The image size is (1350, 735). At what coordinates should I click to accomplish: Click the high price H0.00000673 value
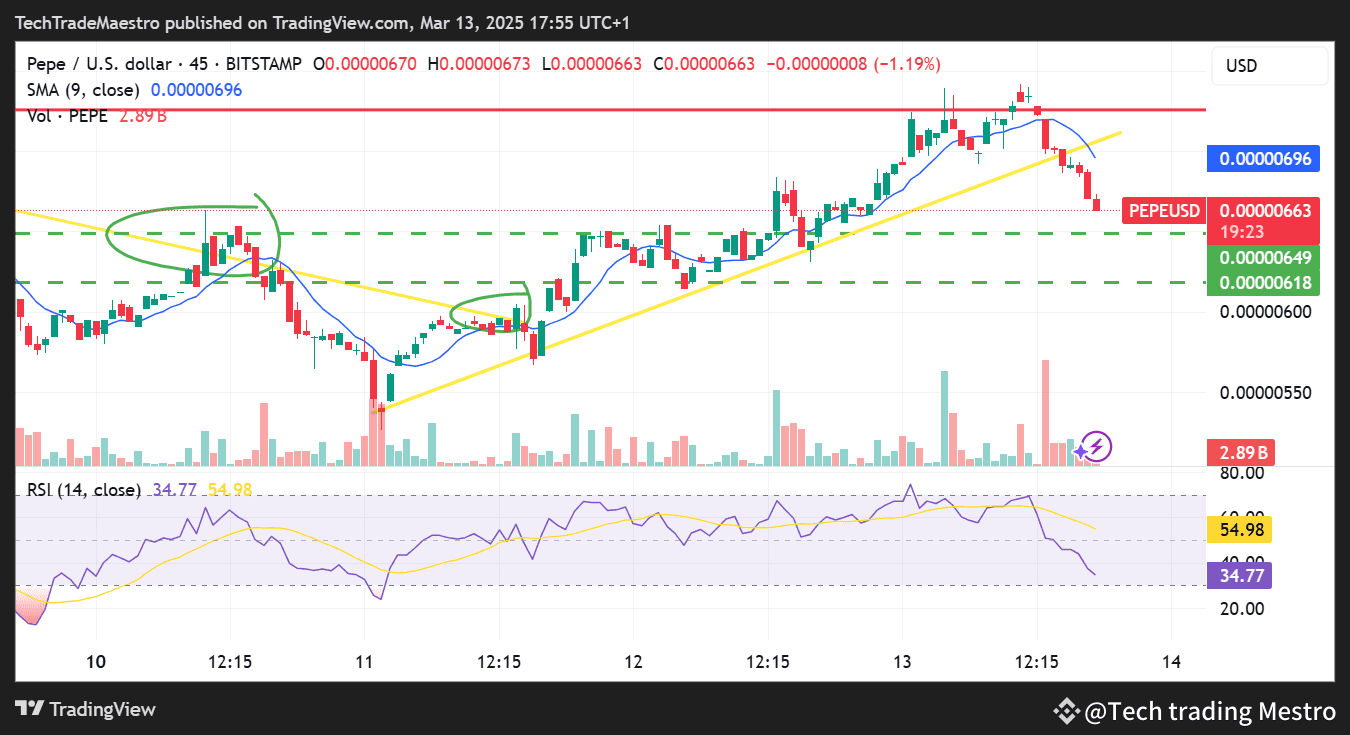479,64
